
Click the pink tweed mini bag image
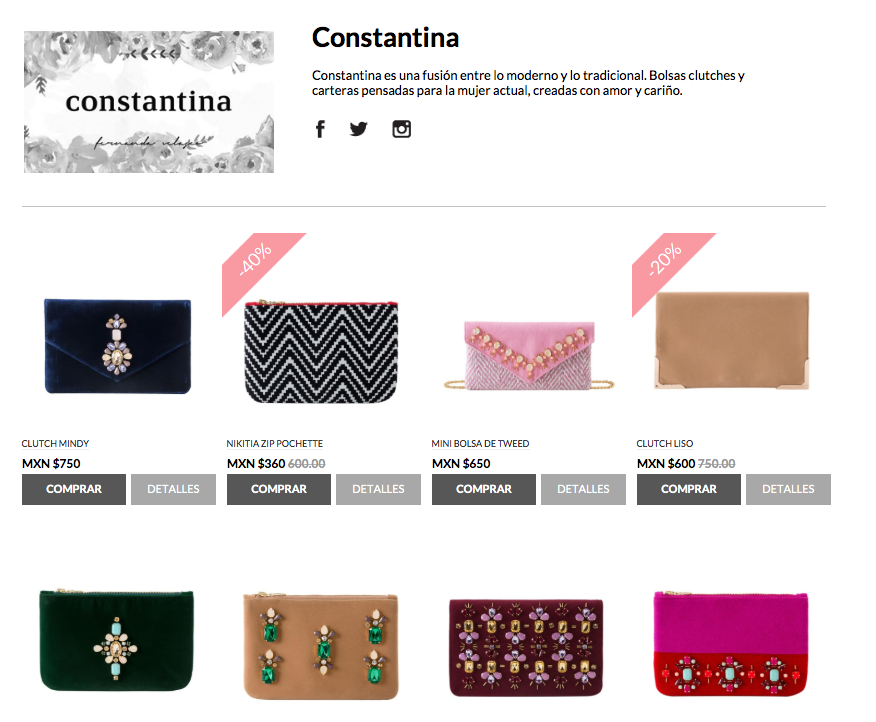point(529,355)
